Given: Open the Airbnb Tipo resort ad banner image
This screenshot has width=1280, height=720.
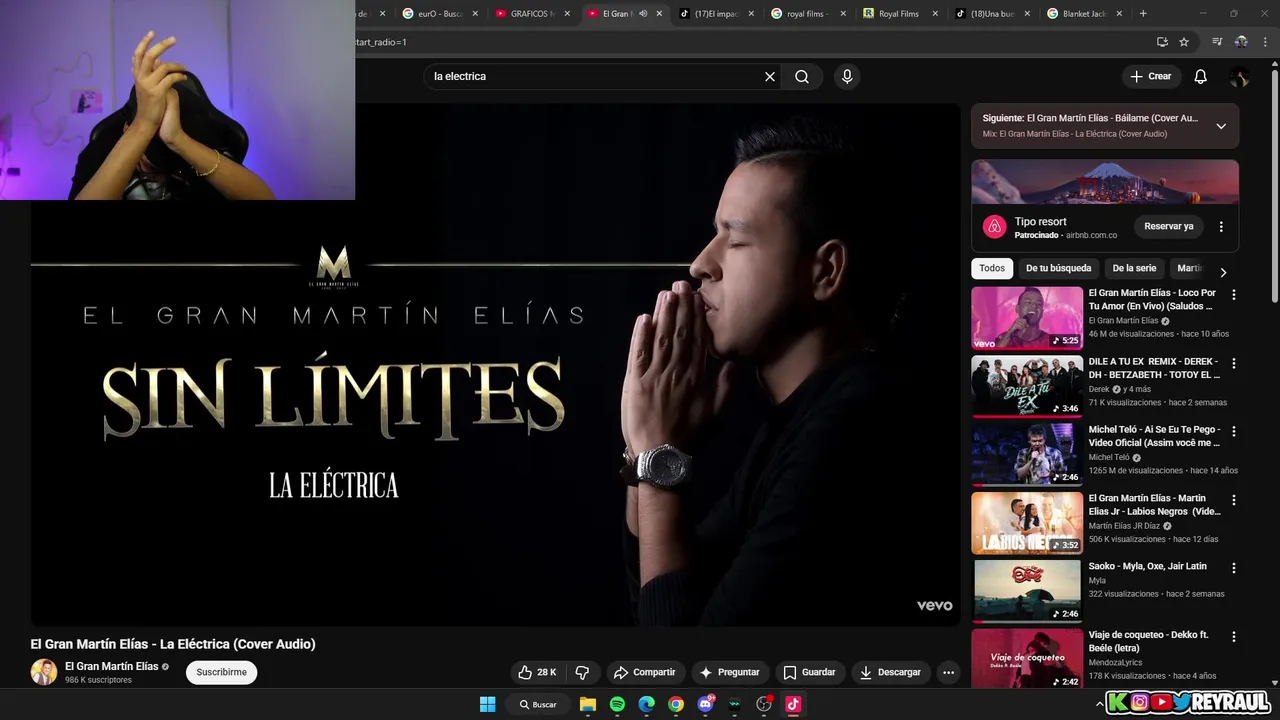Looking at the screenshot, I should click(x=1105, y=182).
